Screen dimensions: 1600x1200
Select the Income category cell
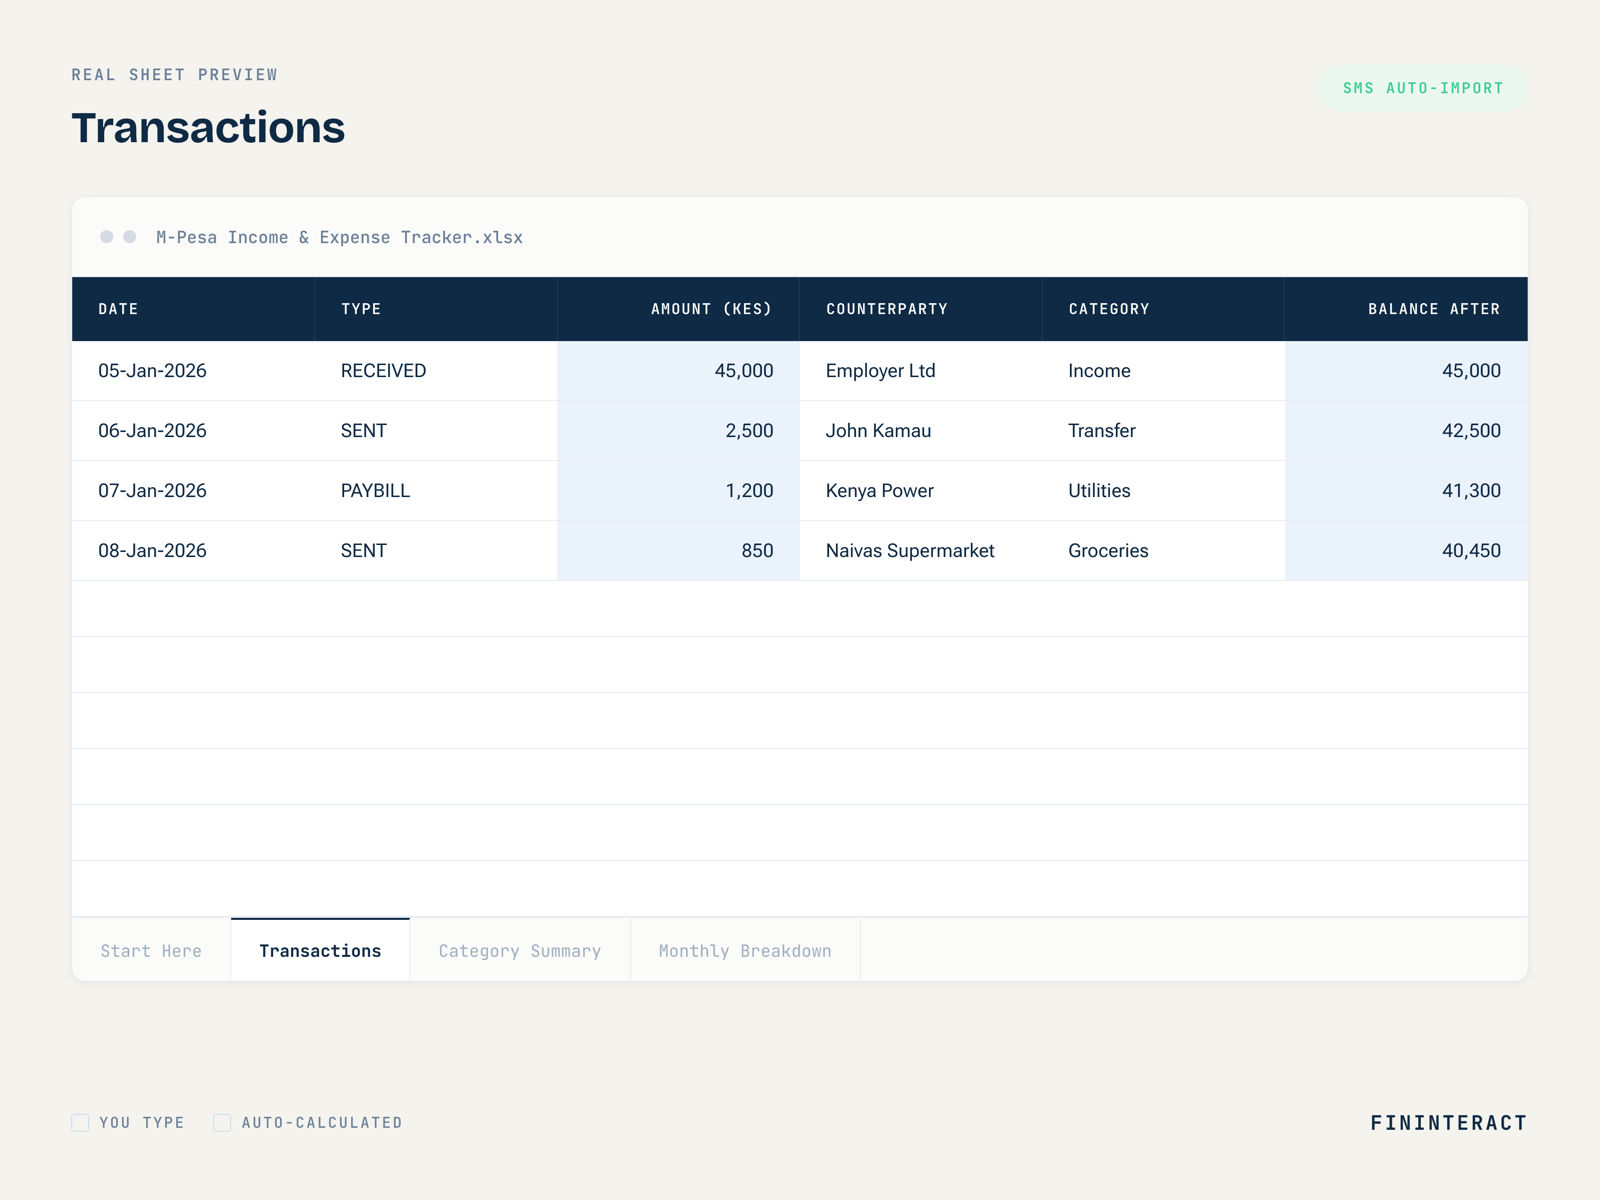[1163, 371]
